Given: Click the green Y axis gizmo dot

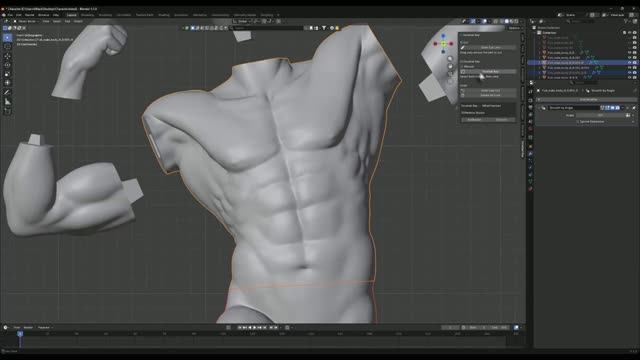Looking at the screenshot, I should 443,43.
